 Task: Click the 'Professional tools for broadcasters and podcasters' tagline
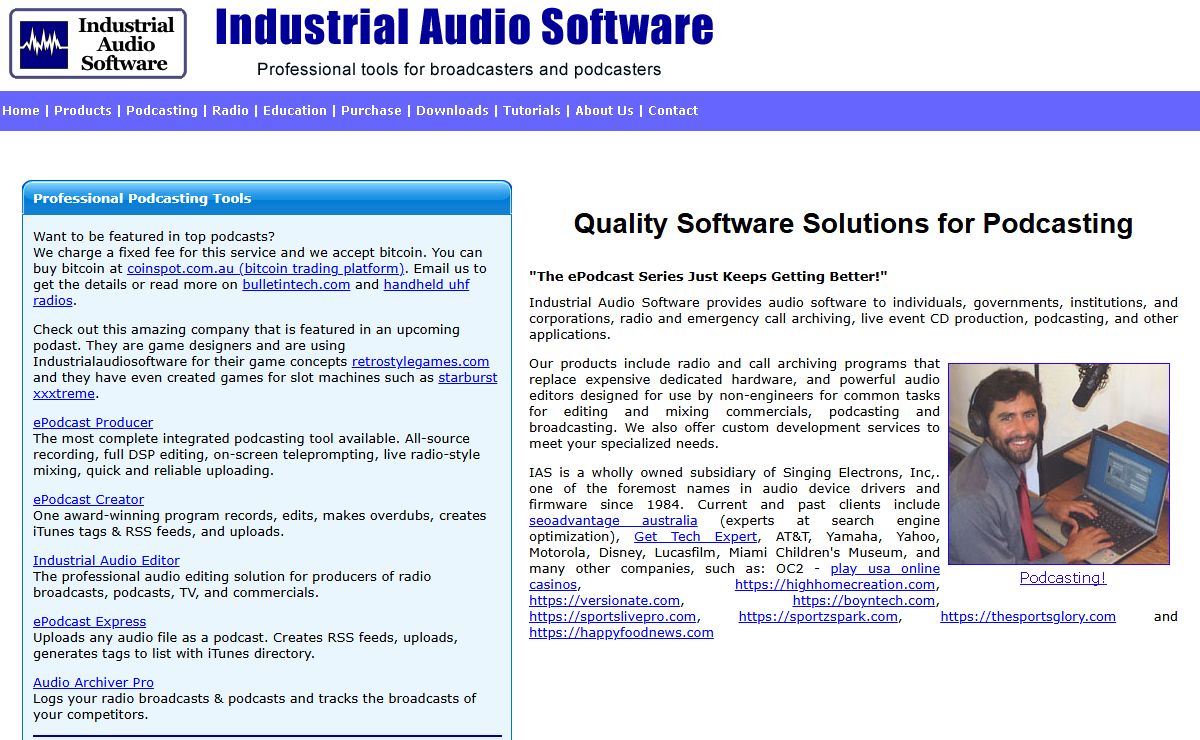[x=459, y=69]
